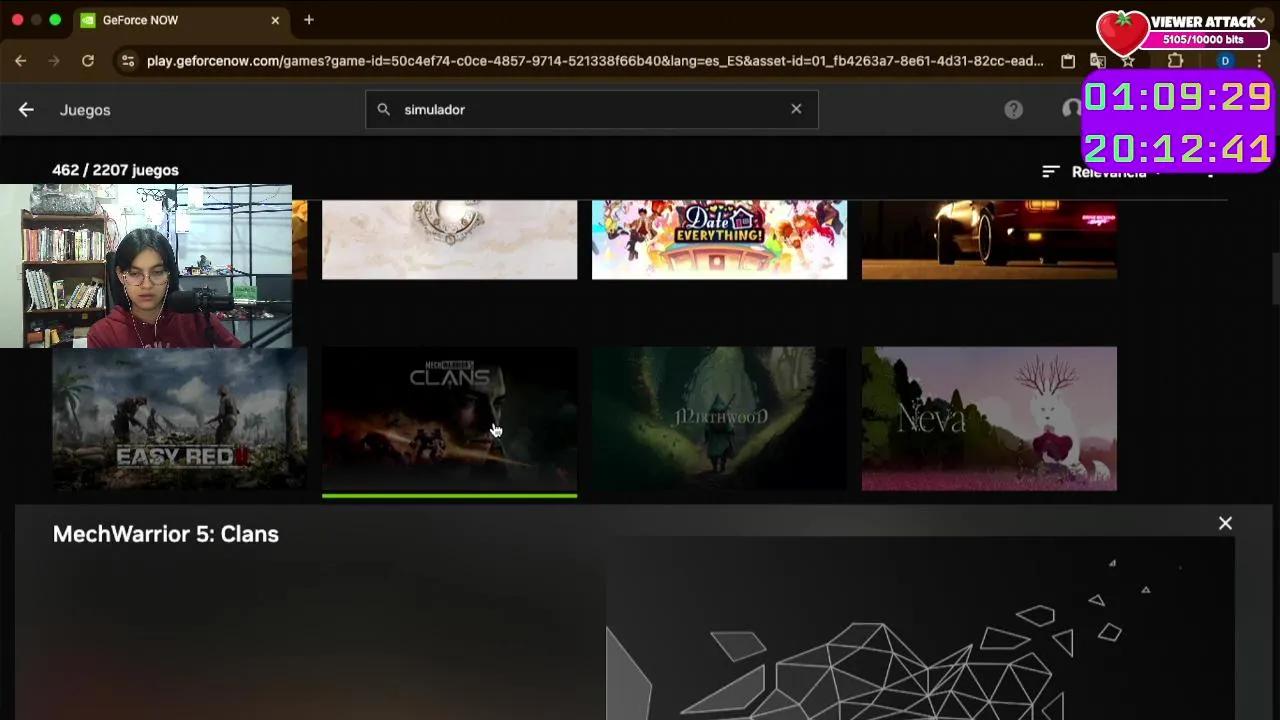Open the Relevancia sort dropdown
This screenshot has width=1280, height=720.
(1110, 171)
